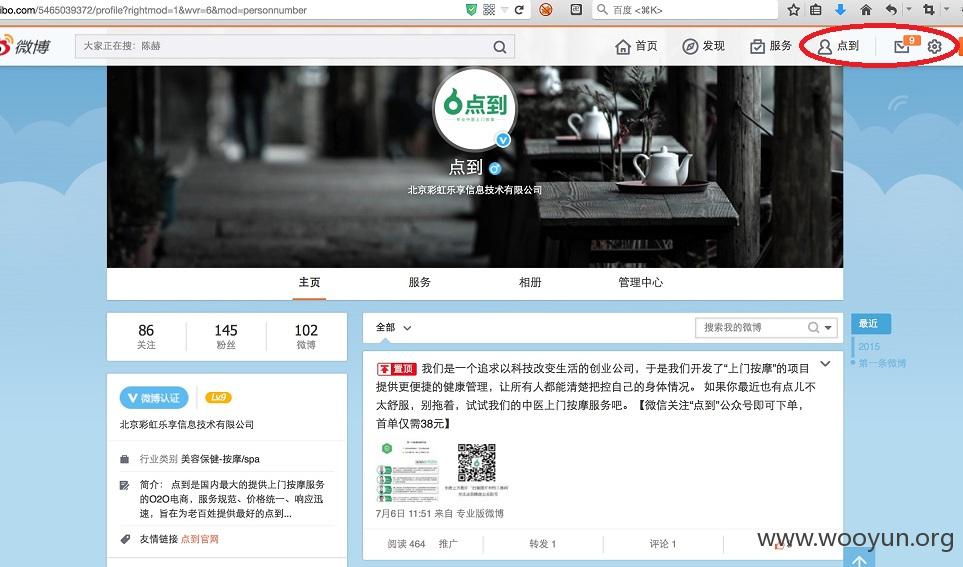Screen dimensions: 963x567
Task: Click 评论 1 comment button
Action: pos(663,544)
